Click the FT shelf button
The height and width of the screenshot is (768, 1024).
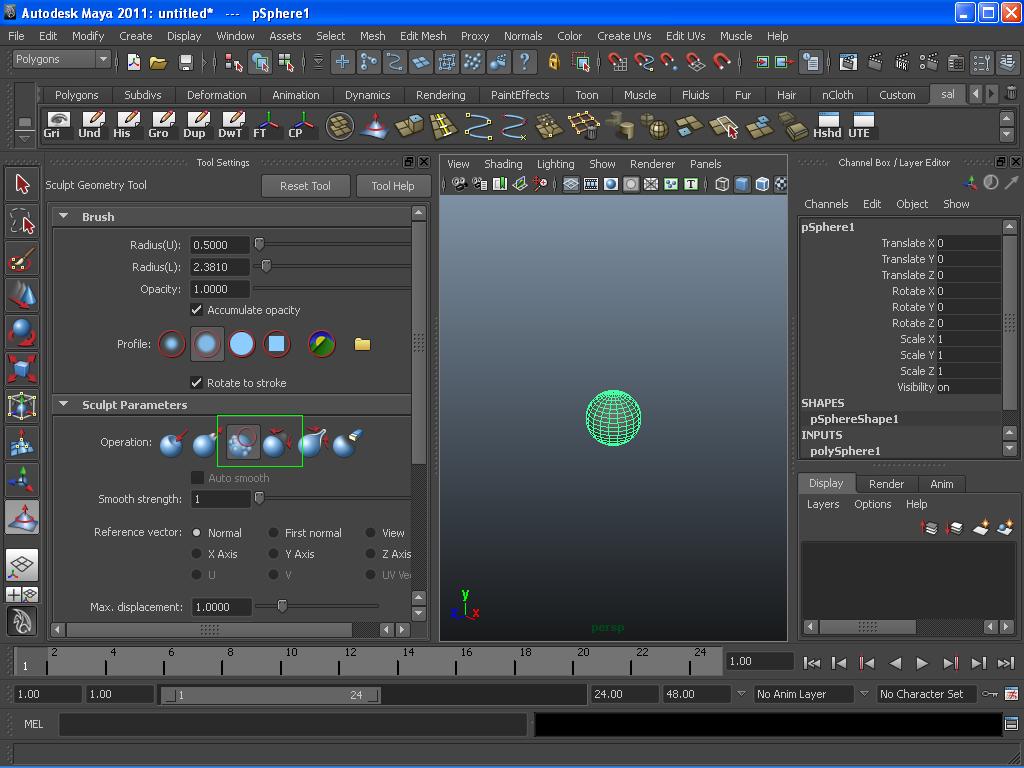click(x=268, y=125)
